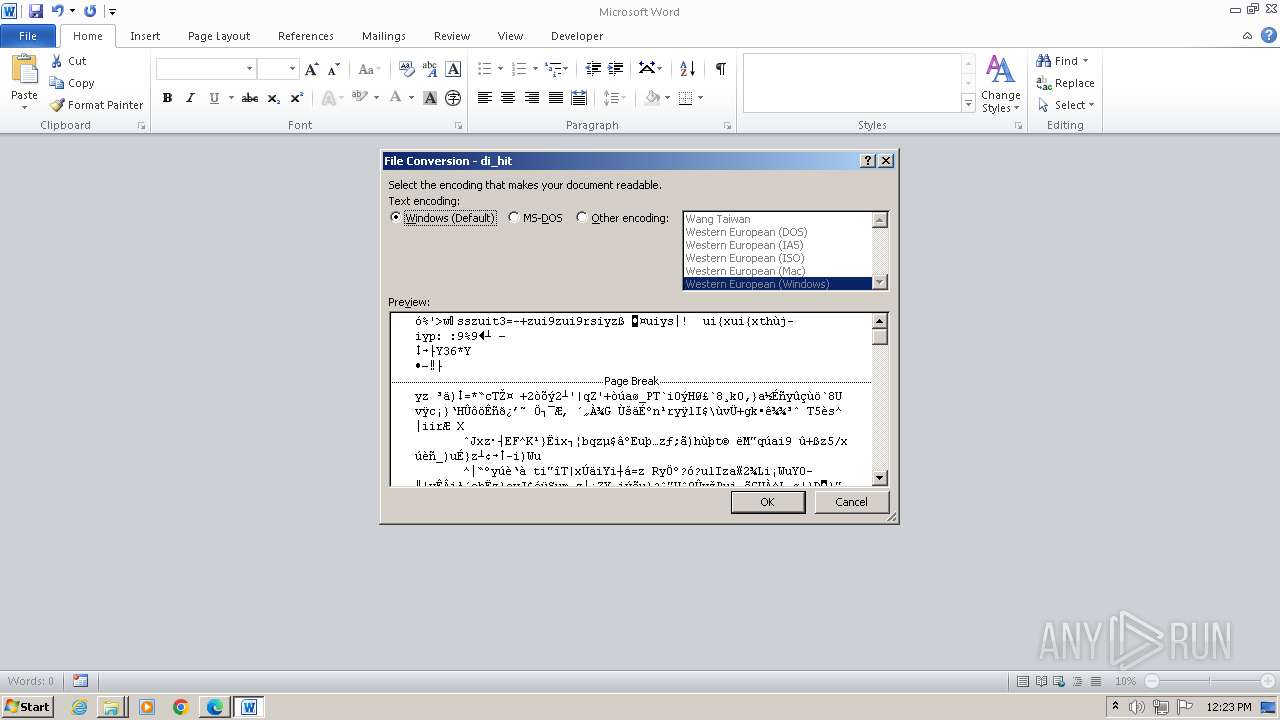
Task: Switch to the Developer tab
Action: point(577,36)
